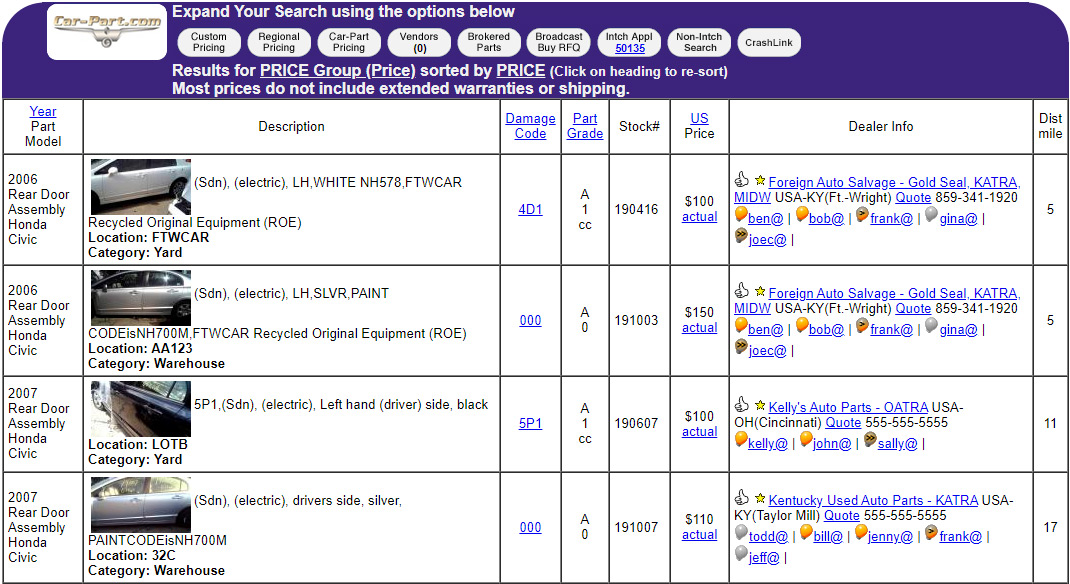Click the gold star icon in stock 191003 row
The image size is (1070, 584).
760,292
